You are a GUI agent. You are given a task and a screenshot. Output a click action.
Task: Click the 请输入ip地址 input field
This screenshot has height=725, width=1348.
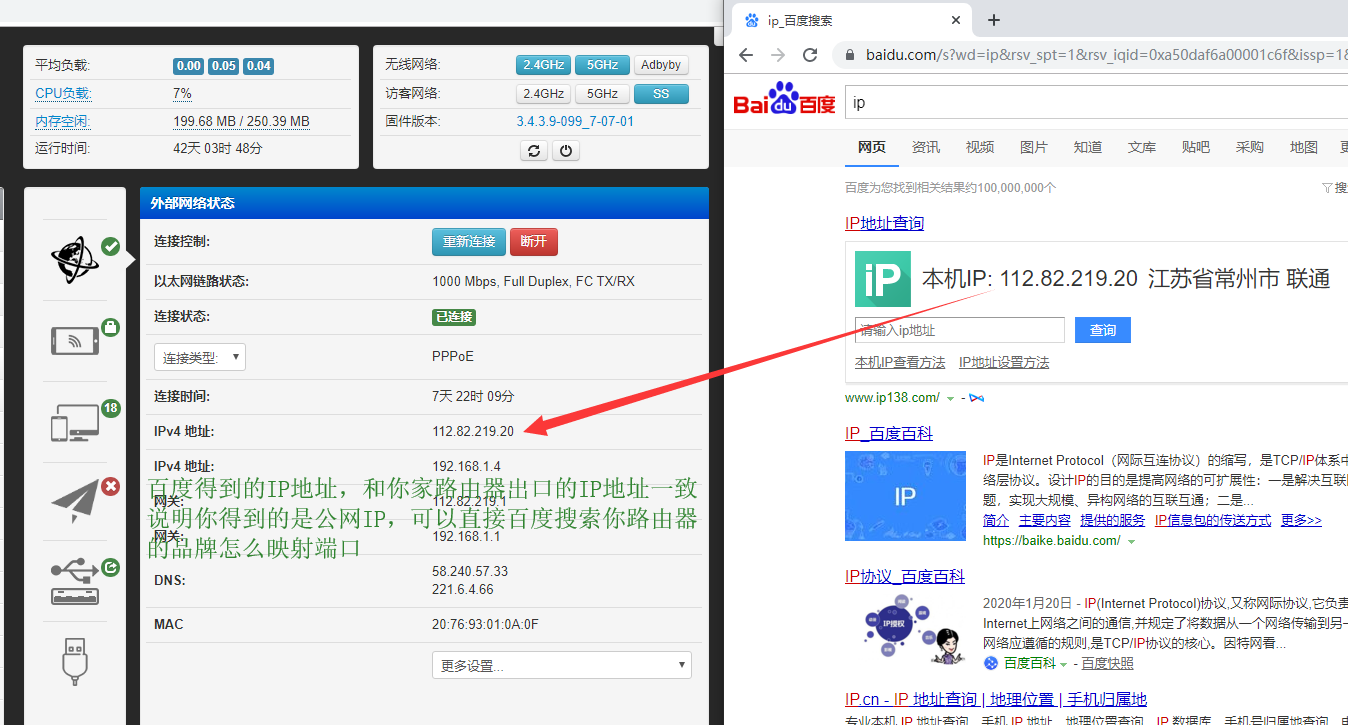click(960, 330)
